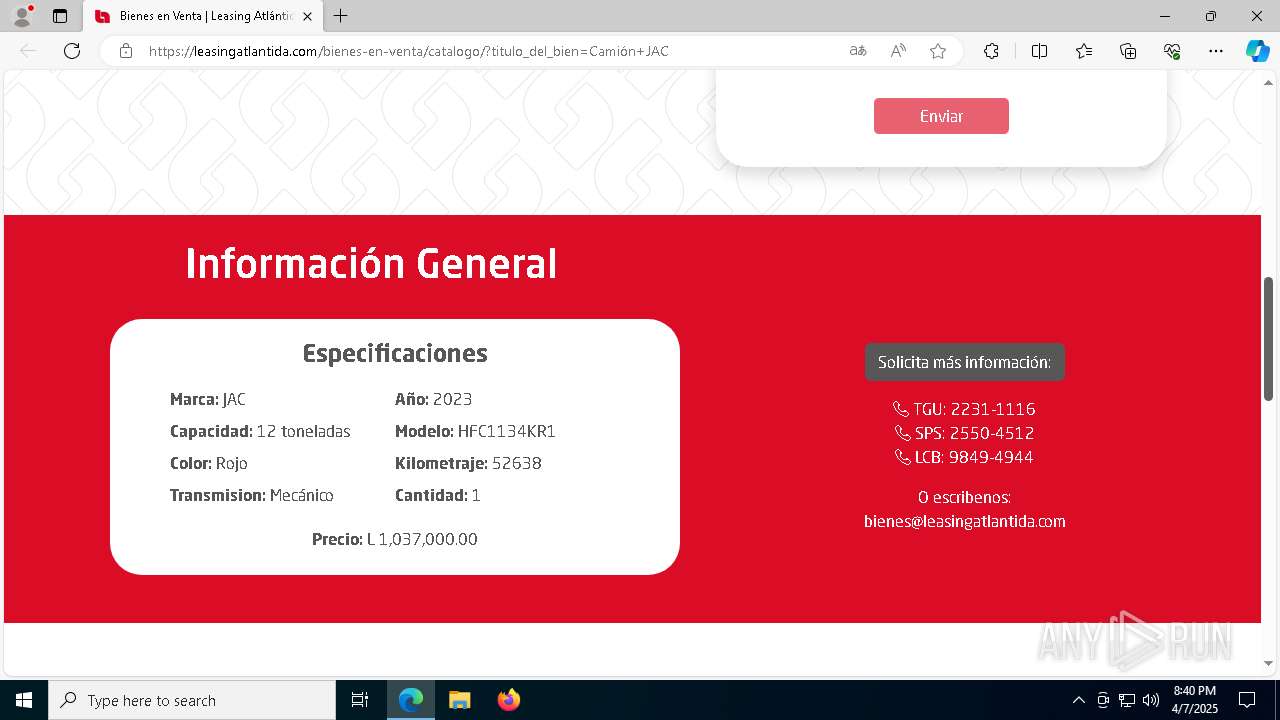
Task: Open the clock and date flyout
Action: tap(1195, 700)
